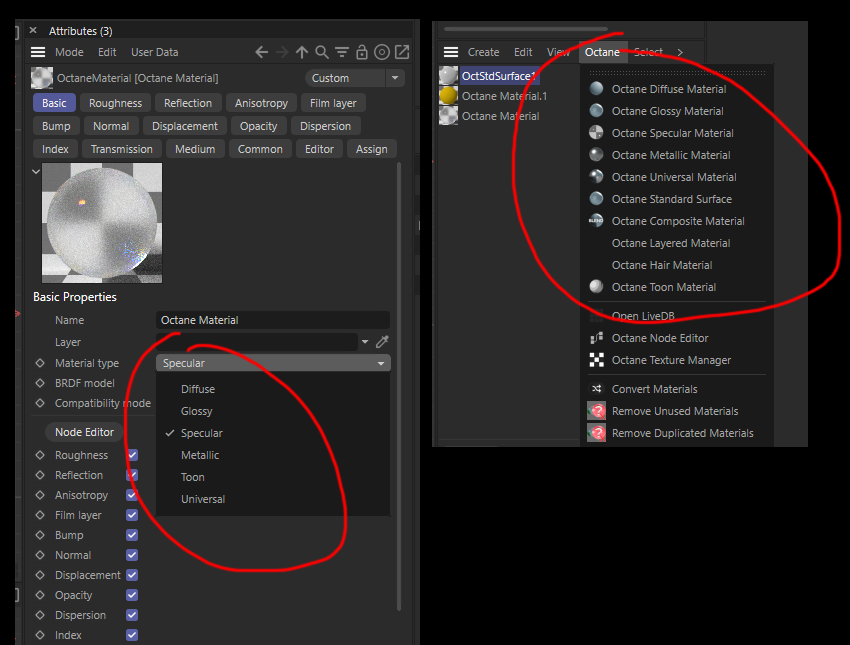Open the Displacement tab button
This screenshot has width=850, height=645.
185,126
